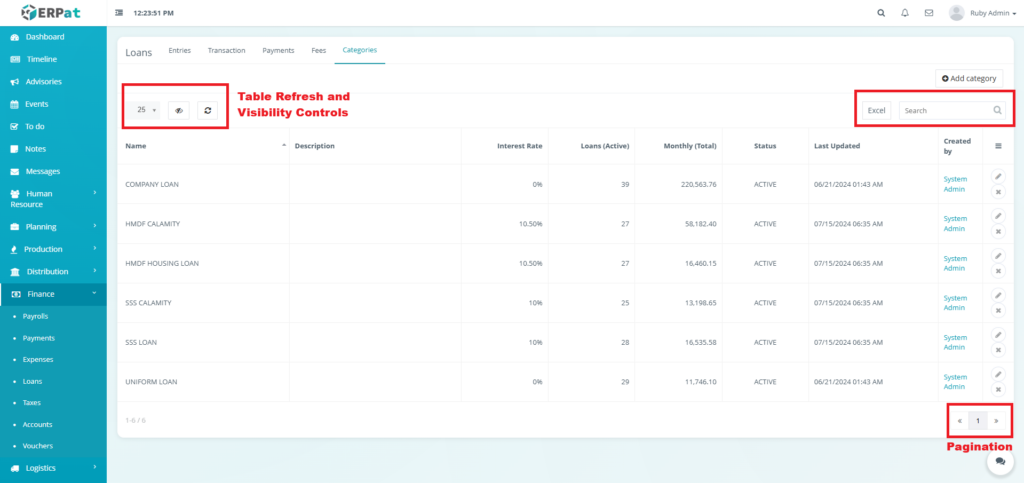Click the table refresh icon
The width and height of the screenshot is (1024, 483).
(x=207, y=111)
